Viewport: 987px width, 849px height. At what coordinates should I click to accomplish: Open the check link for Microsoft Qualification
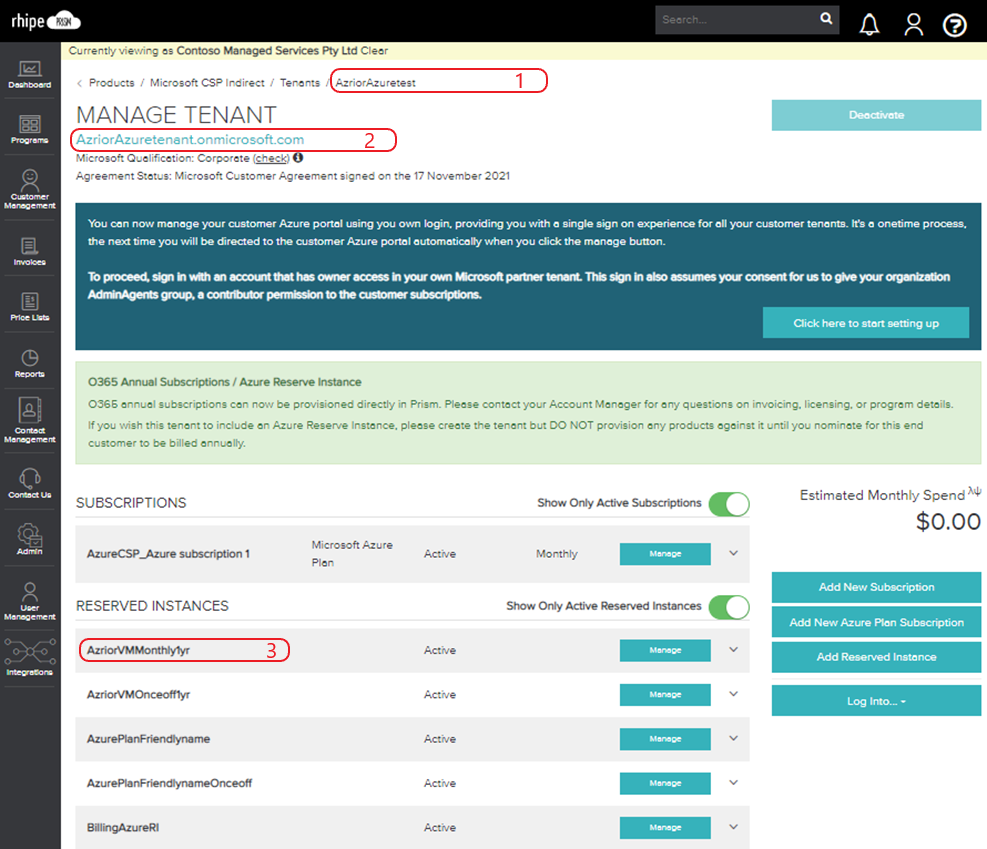tap(271, 158)
